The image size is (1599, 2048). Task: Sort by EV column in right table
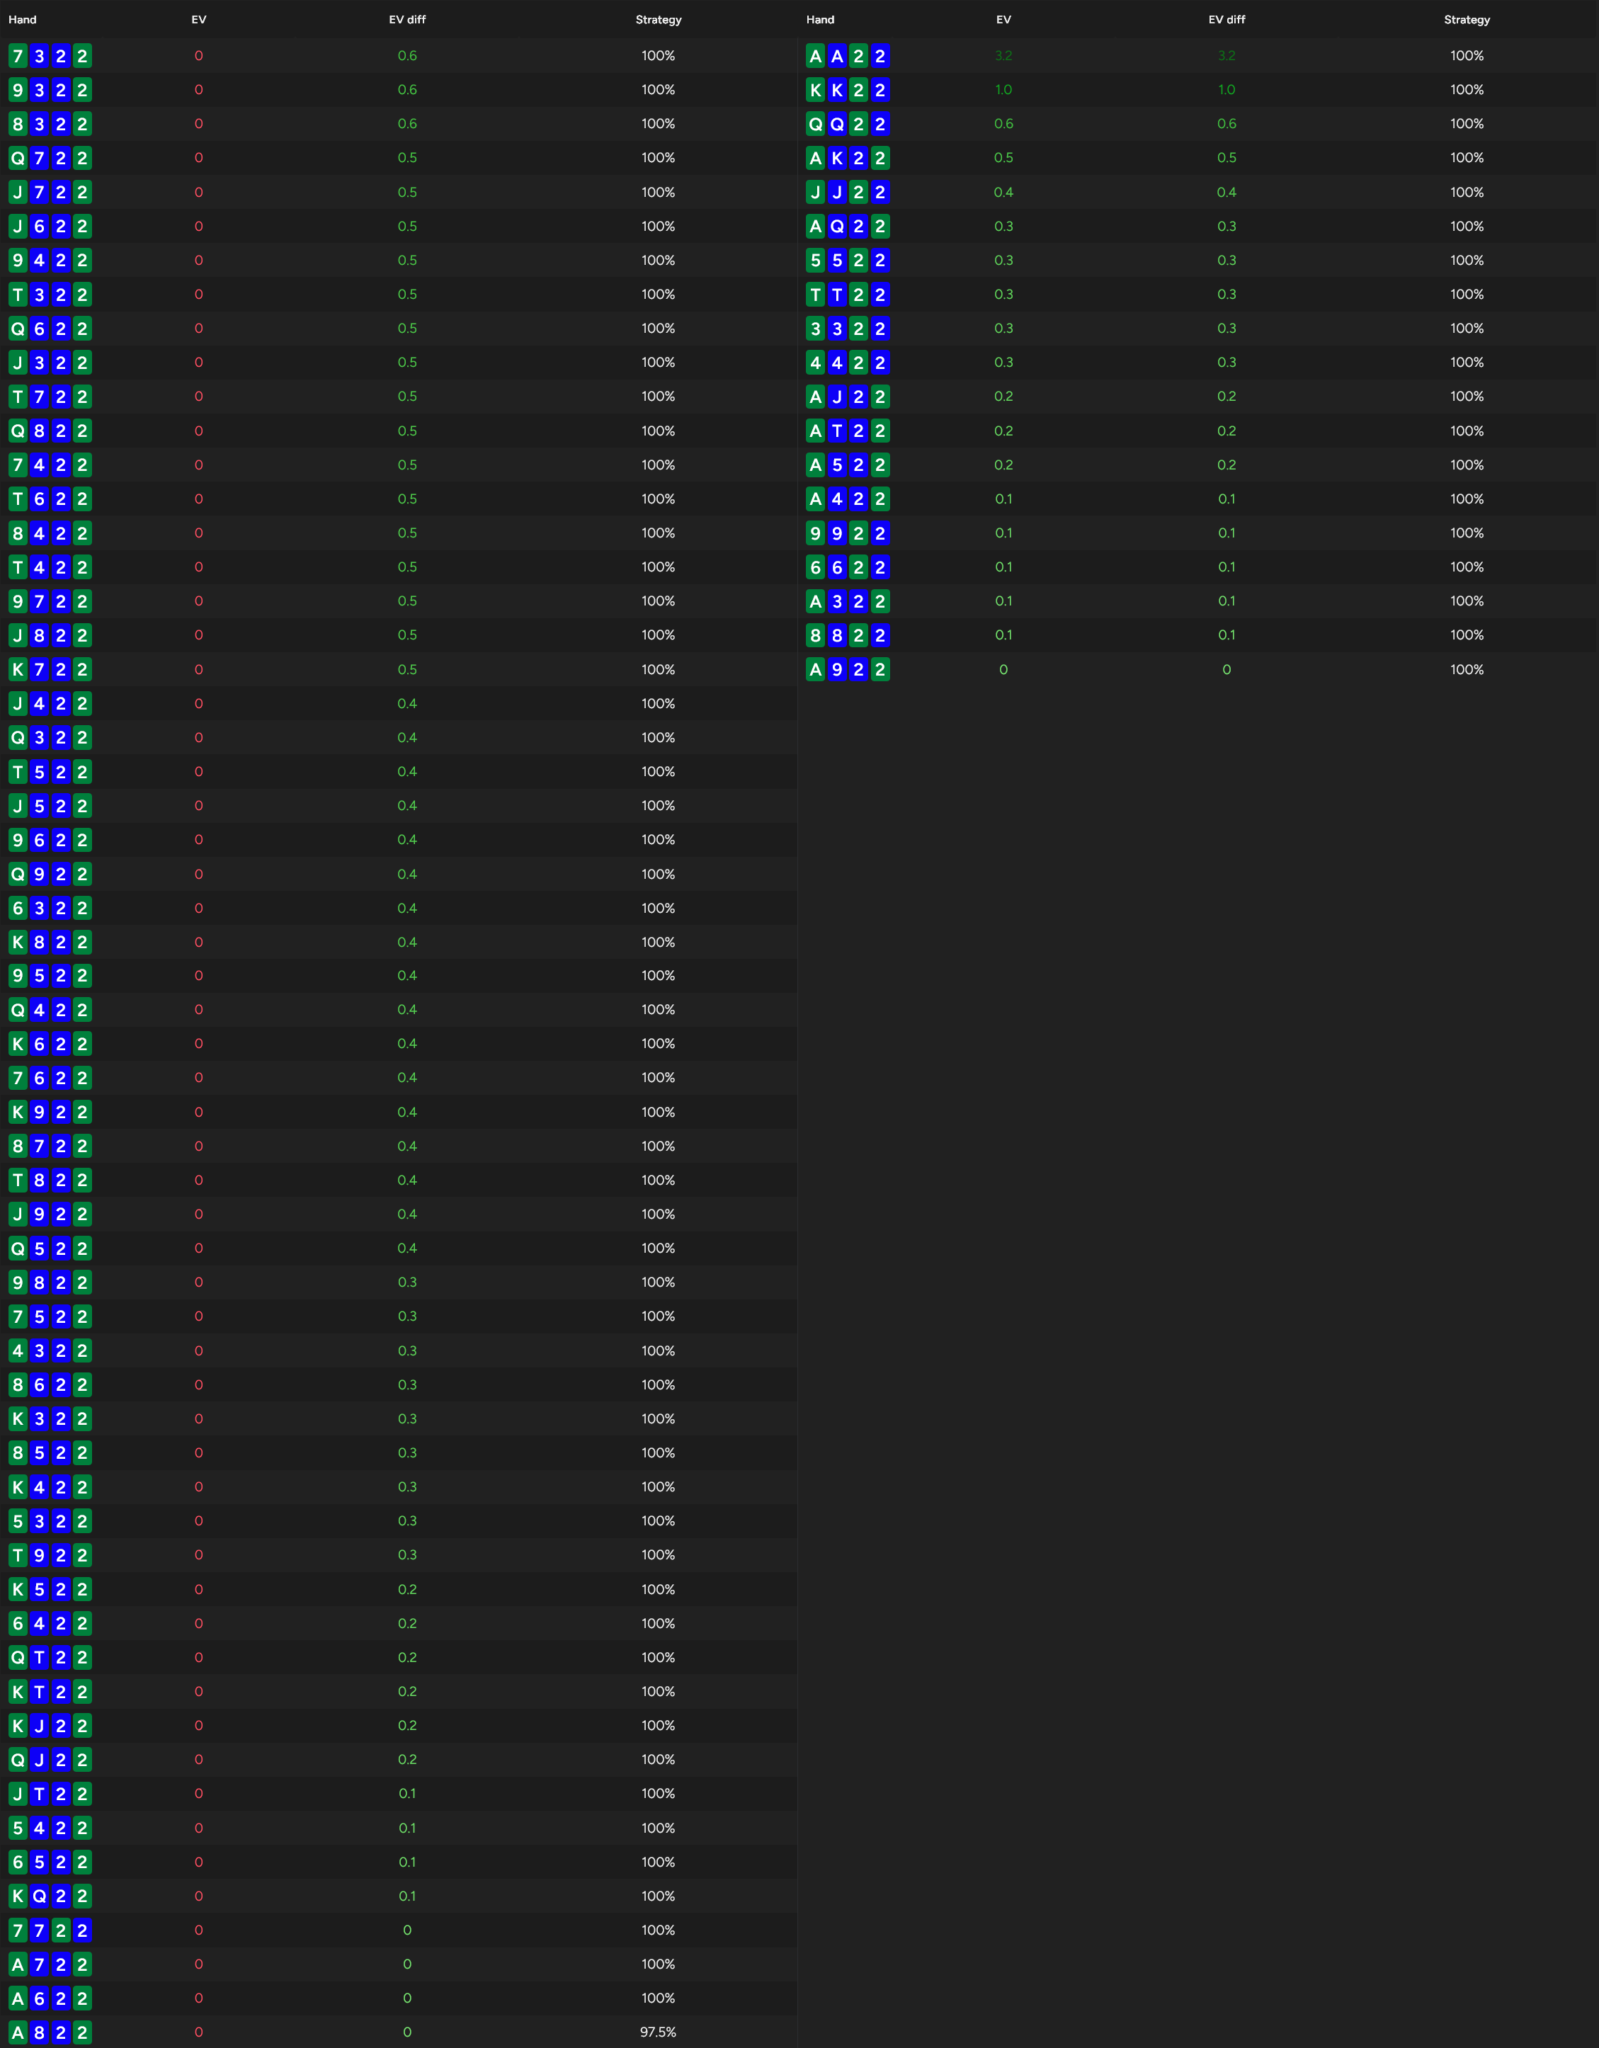tap(1003, 20)
